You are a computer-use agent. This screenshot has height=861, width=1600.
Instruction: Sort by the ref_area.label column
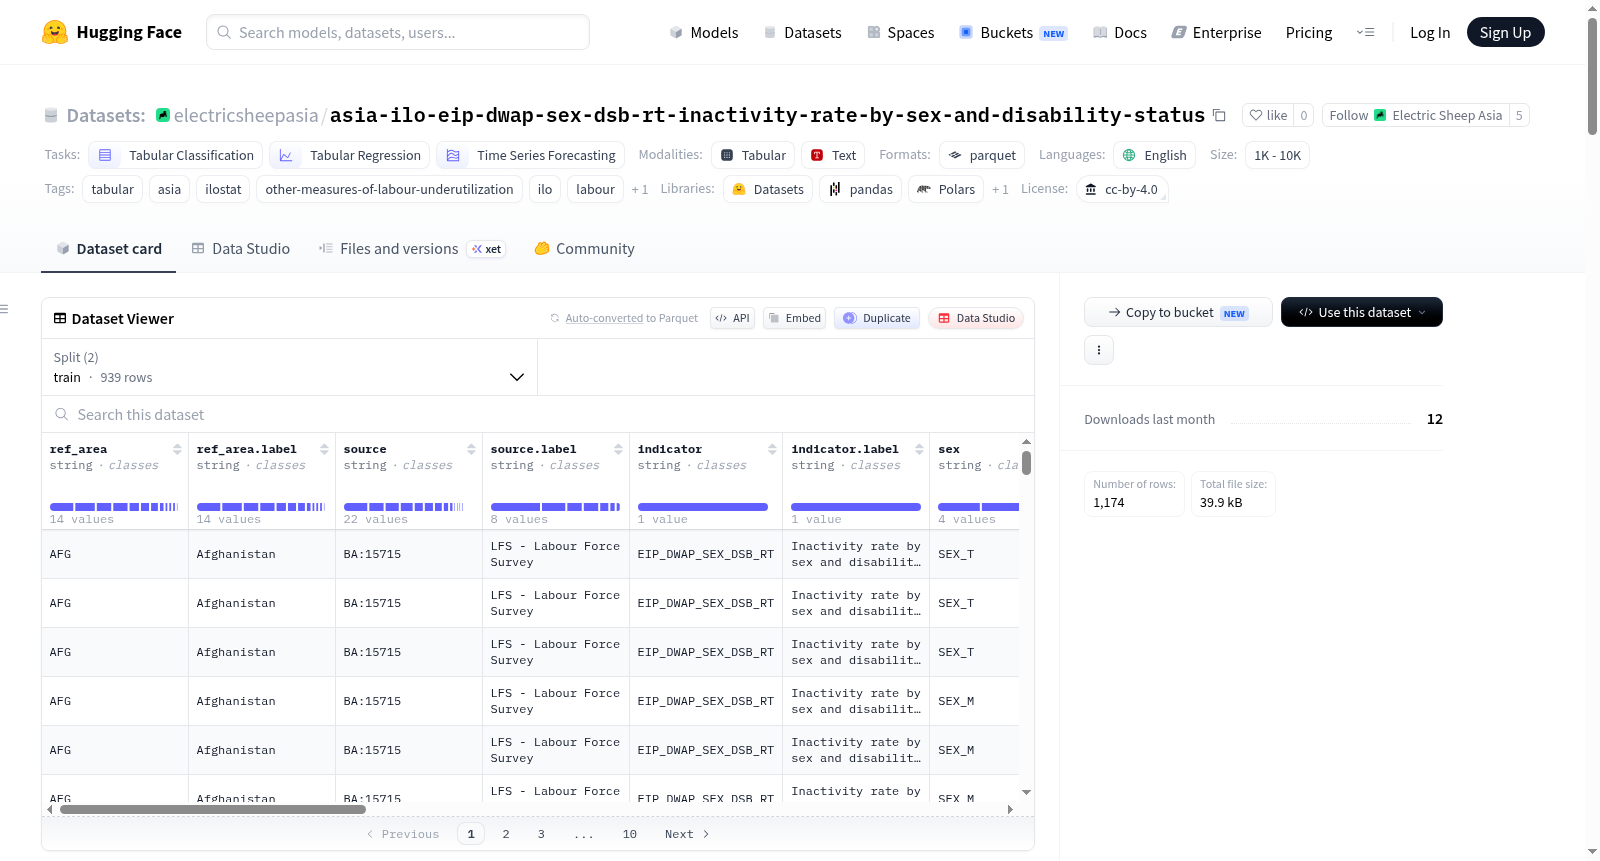(324, 449)
